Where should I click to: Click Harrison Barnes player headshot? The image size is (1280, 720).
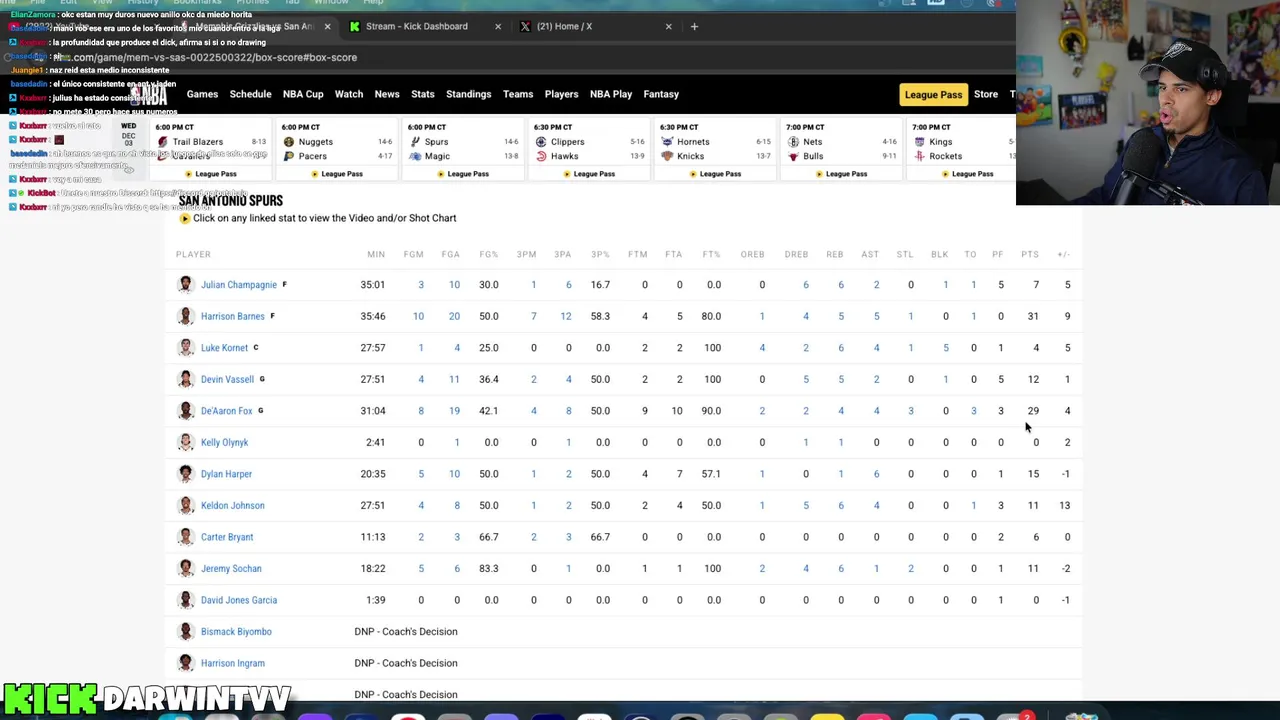185,316
